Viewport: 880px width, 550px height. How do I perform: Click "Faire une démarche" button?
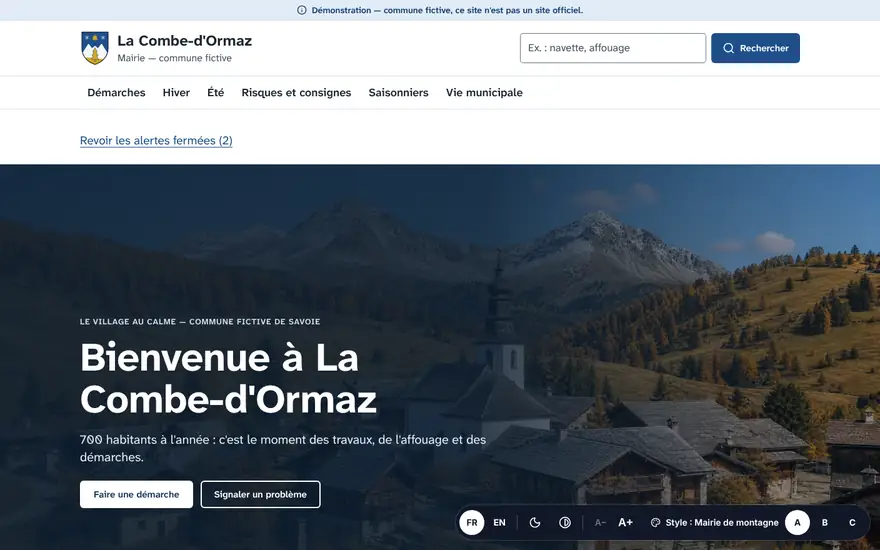click(x=136, y=494)
